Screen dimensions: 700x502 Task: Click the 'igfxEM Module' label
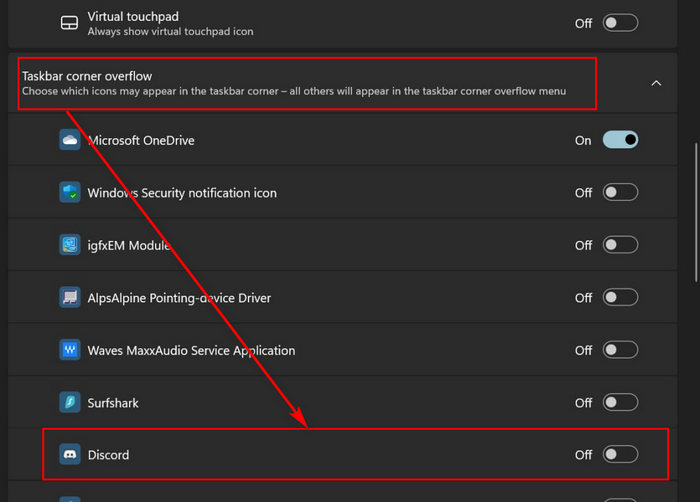pos(129,245)
